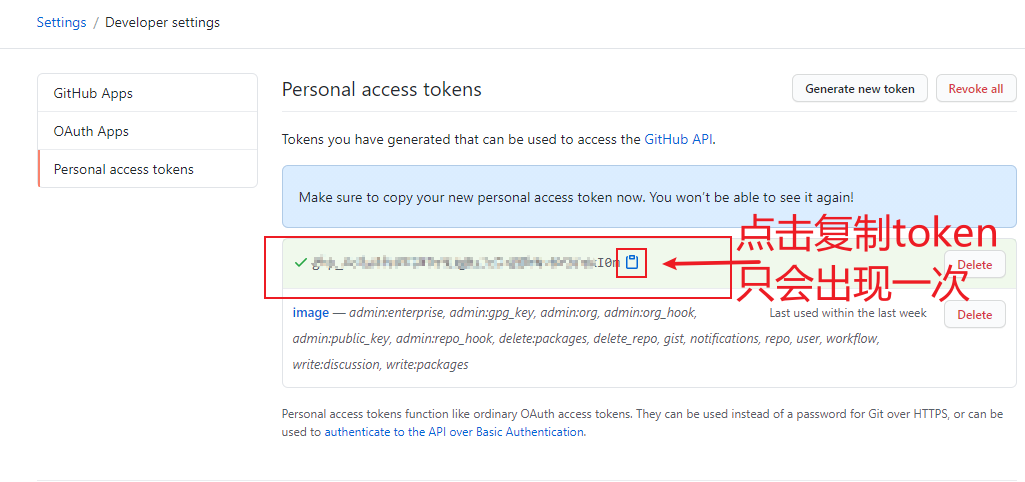1025x482 pixels.
Task: Copy the token with the clipboard icon
Action: pyautogui.click(x=631, y=263)
